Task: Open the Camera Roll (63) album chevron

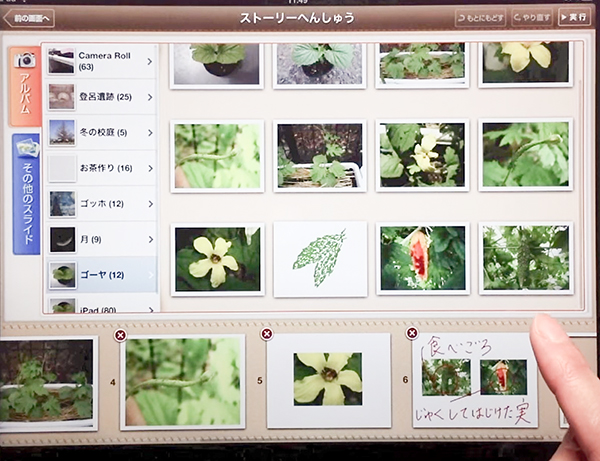Action: click(x=150, y=61)
